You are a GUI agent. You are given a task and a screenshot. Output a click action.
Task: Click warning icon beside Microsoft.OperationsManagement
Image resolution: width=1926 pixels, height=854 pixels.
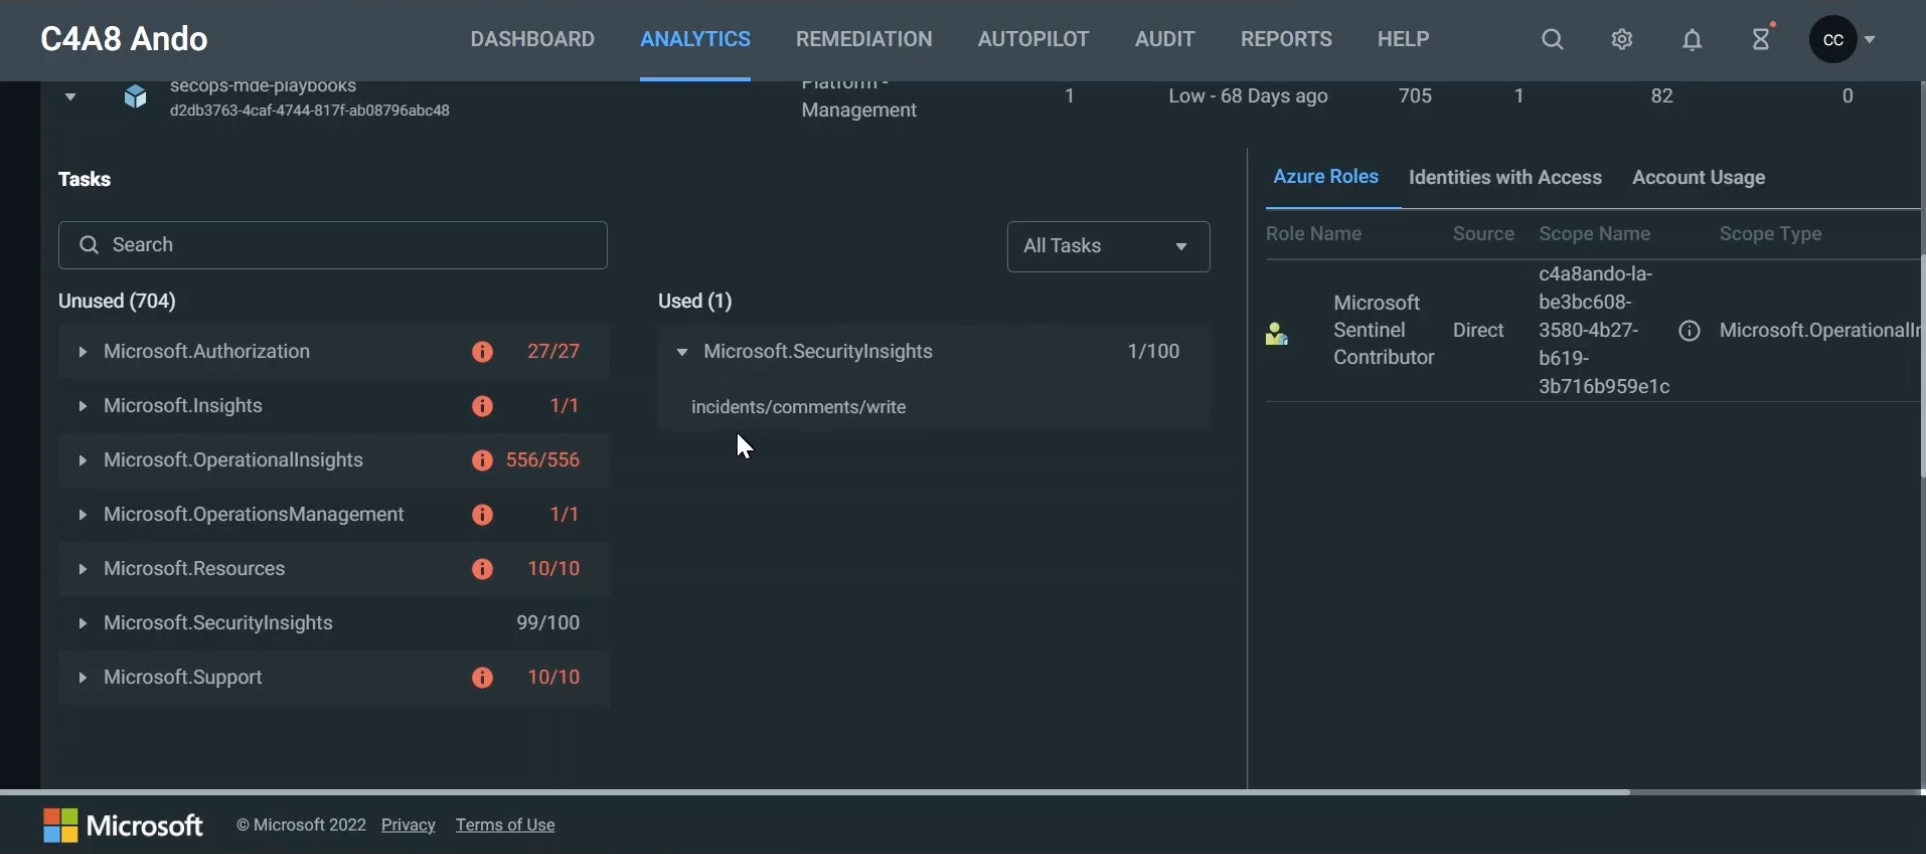coord(482,515)
